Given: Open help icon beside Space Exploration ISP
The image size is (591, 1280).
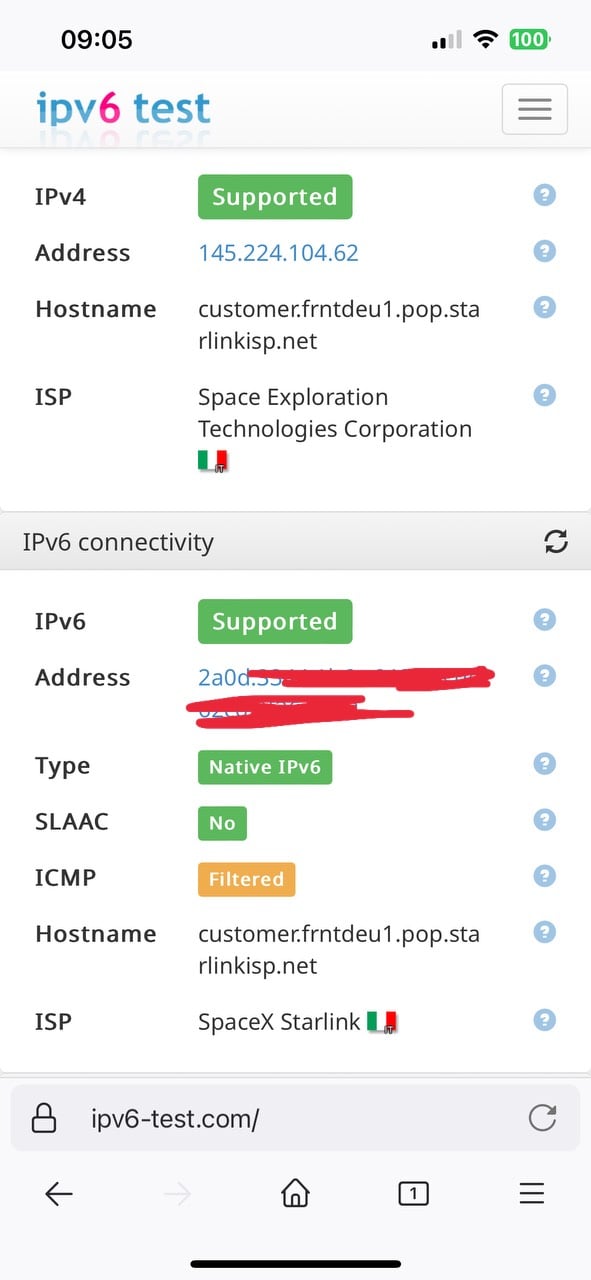Looking at the screenshot, I should tap(545, 395).
